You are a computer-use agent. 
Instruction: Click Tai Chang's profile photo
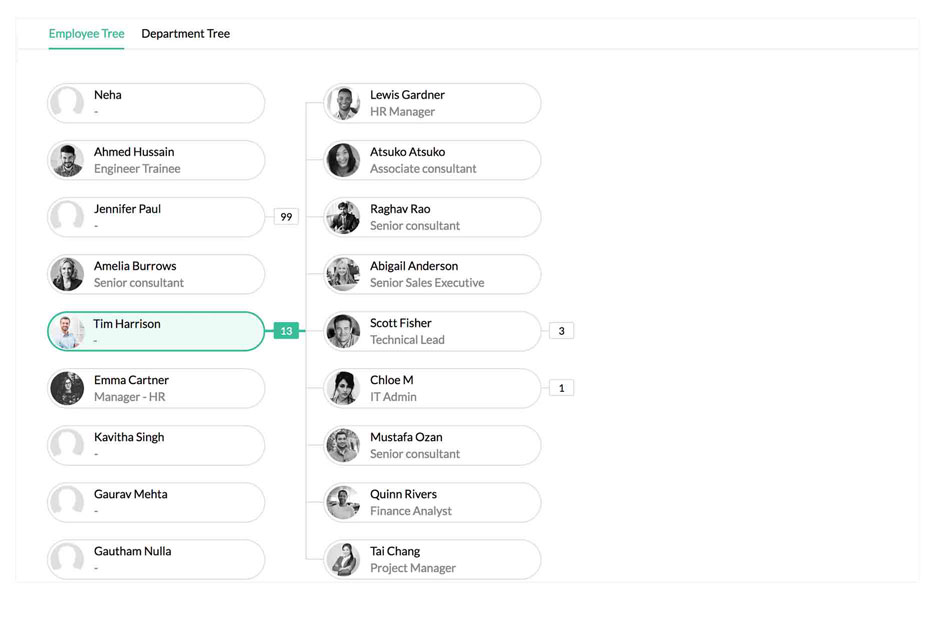[x=343, y=559]
